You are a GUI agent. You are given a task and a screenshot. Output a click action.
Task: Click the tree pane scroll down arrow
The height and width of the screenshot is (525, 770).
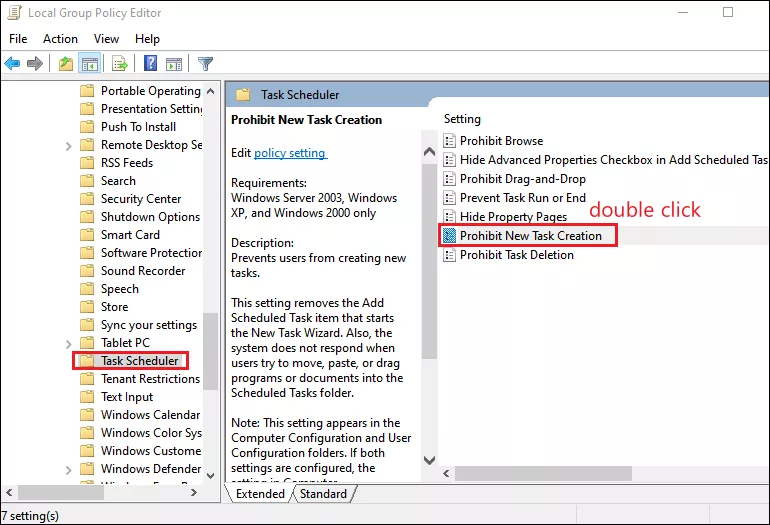tap(211, 475)
